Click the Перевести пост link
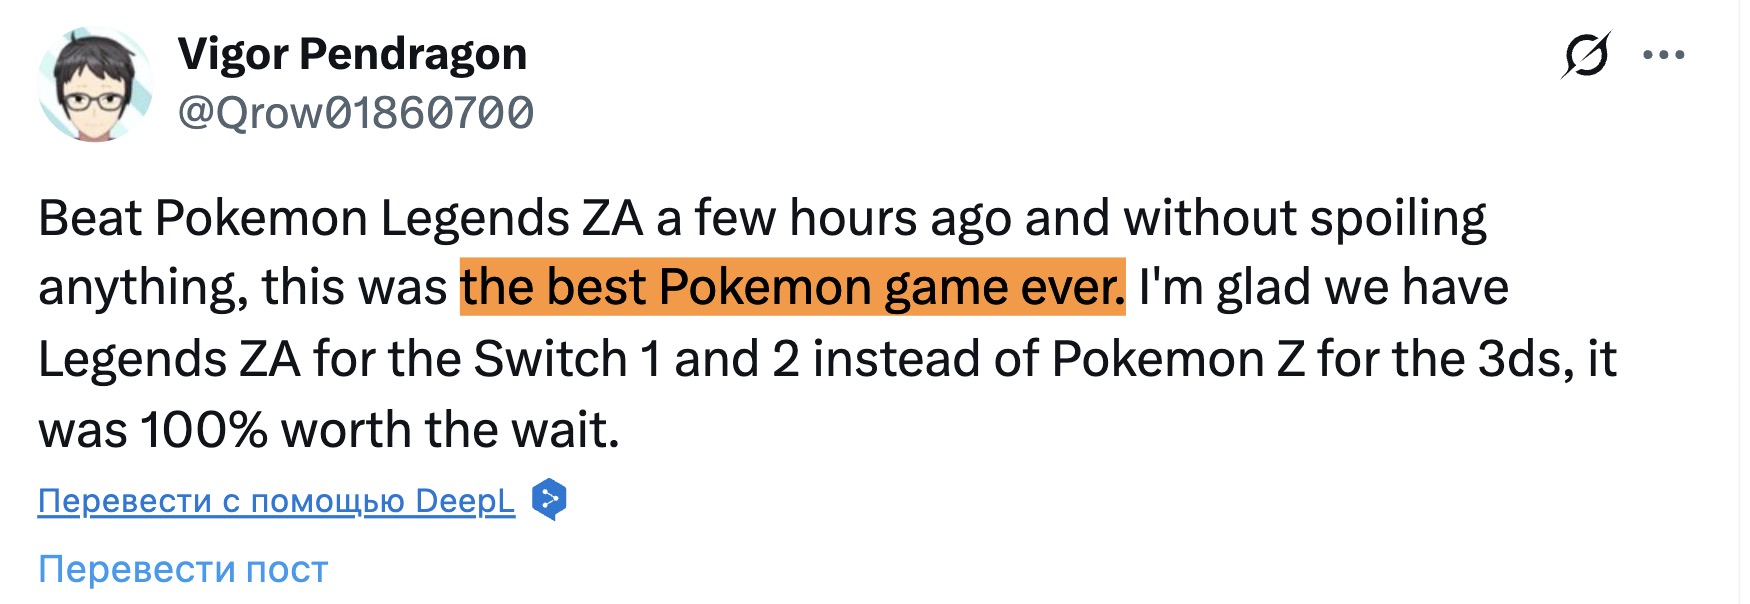This screenshot has height=604, width=1750. pos(183,569)
